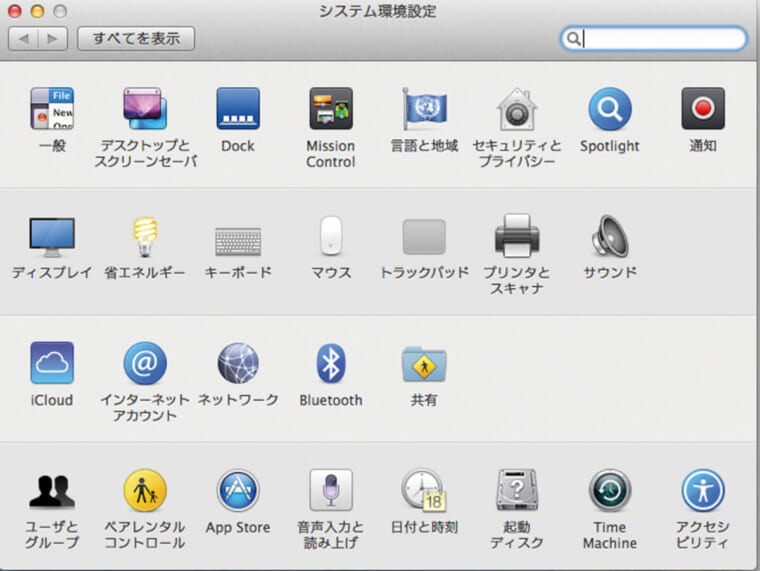Open ペアレンタルコントロール preferences
The width and height of the screenshot is (760, 571).
tap(145, 490)
